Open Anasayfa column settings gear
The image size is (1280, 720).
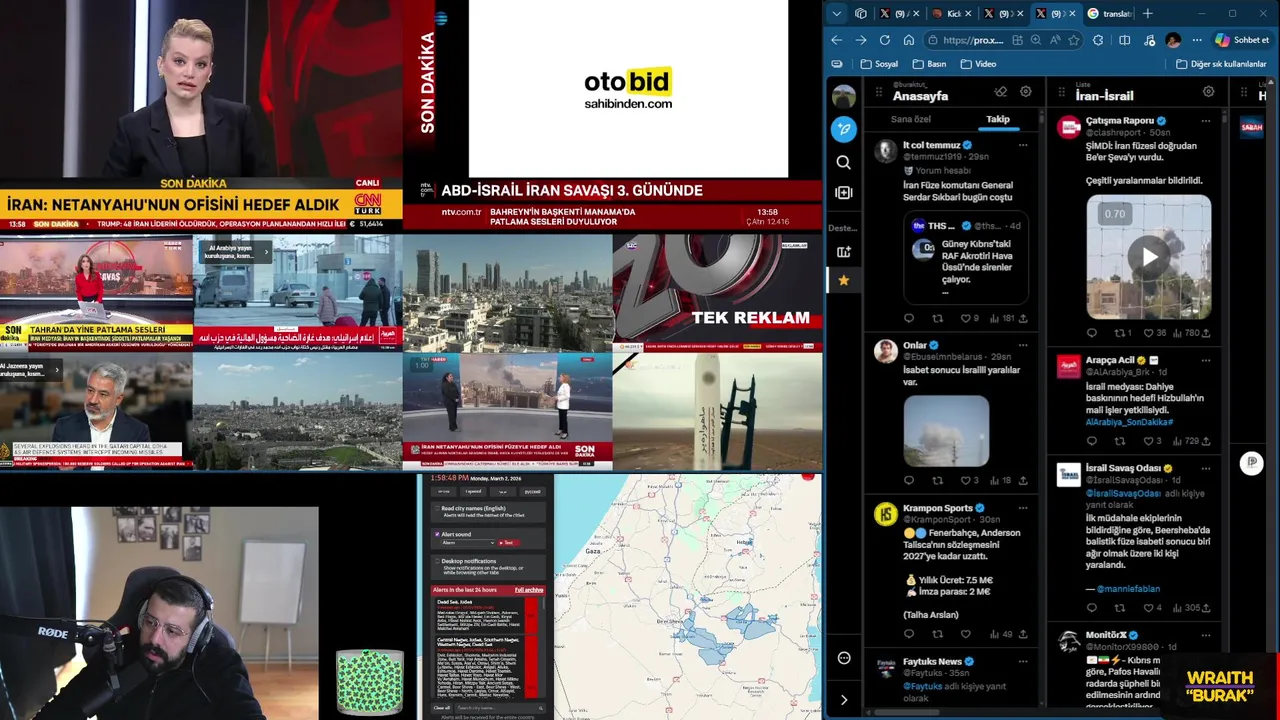tap(1026, 92)
